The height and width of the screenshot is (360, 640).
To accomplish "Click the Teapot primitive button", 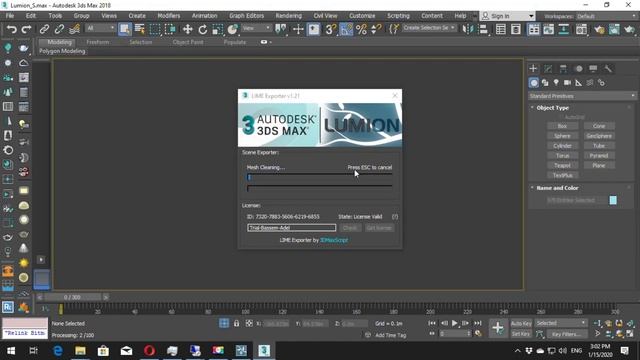I will tap(562, 165).
